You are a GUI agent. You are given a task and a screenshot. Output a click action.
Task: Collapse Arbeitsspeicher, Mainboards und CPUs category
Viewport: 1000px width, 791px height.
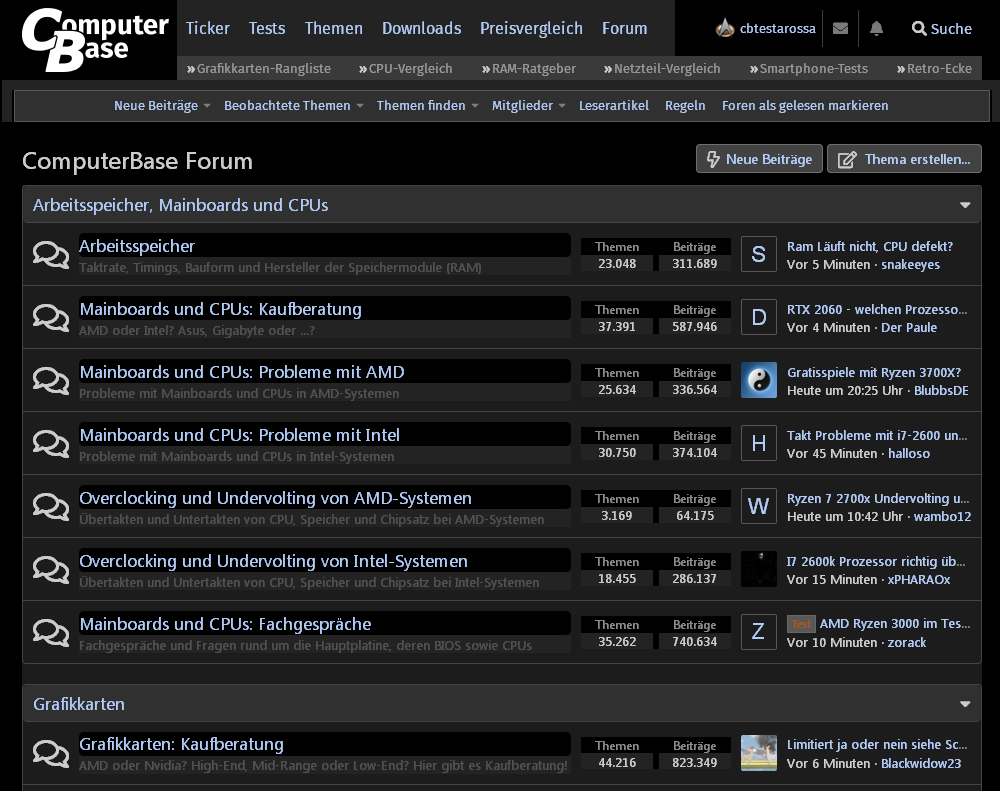click(x=965, y=205)
